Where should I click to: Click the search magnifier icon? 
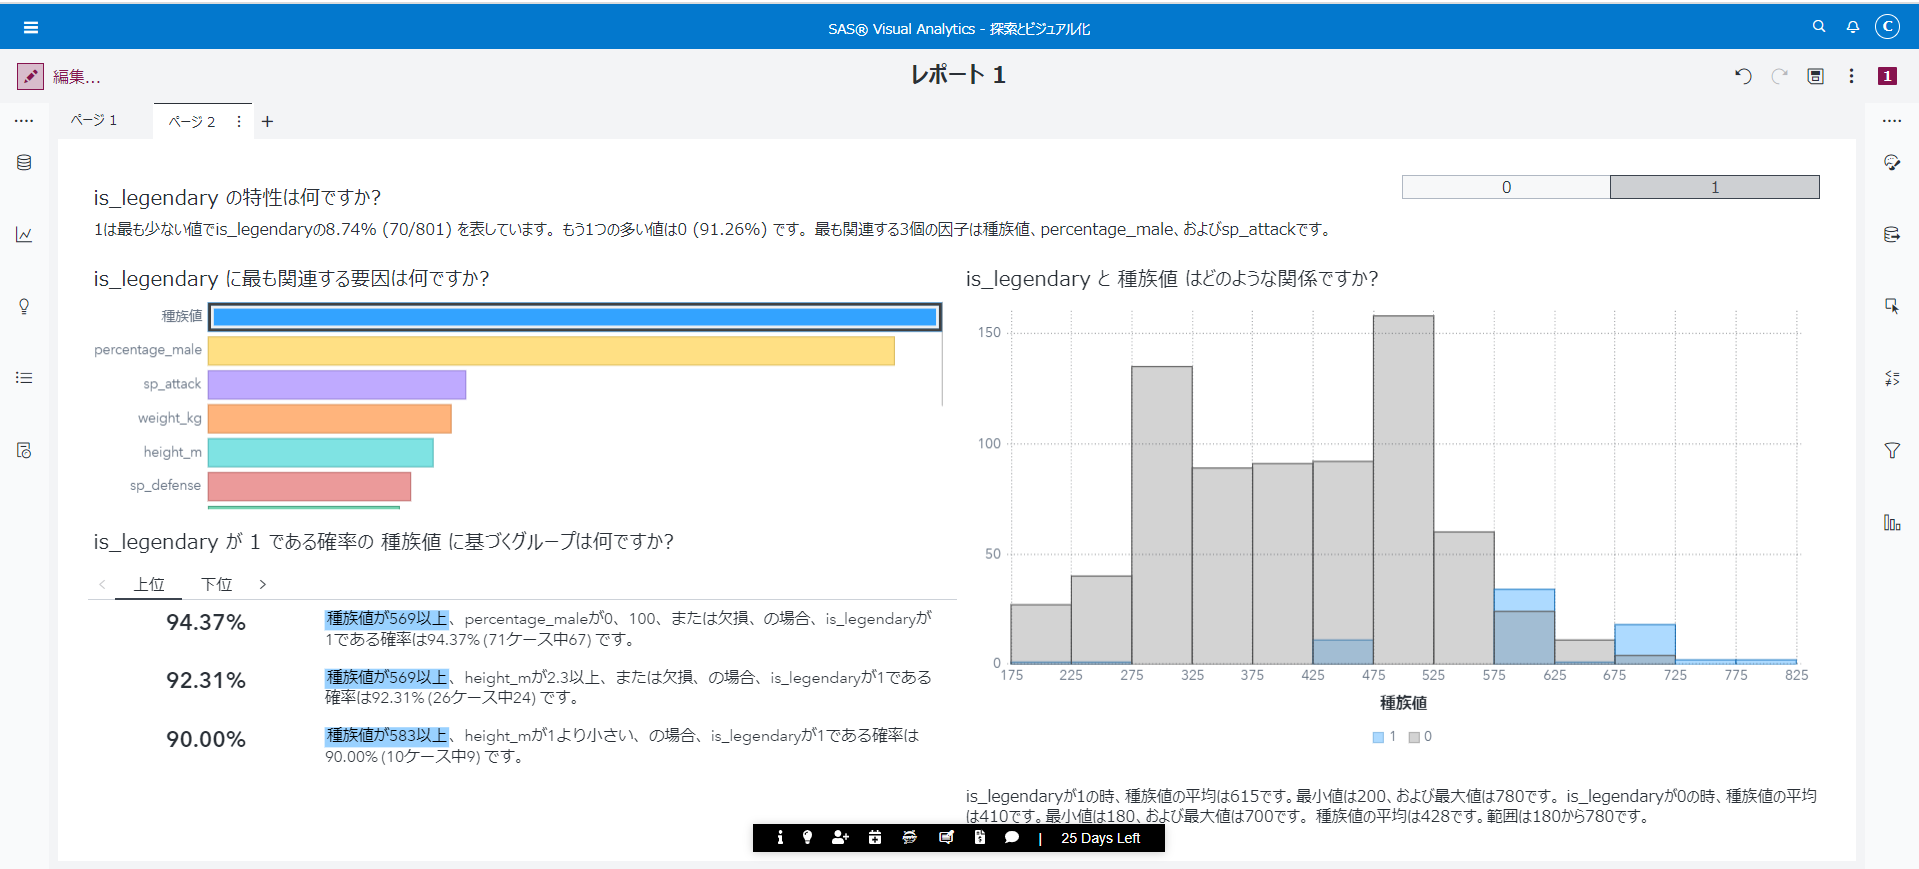pos(1819,27)
